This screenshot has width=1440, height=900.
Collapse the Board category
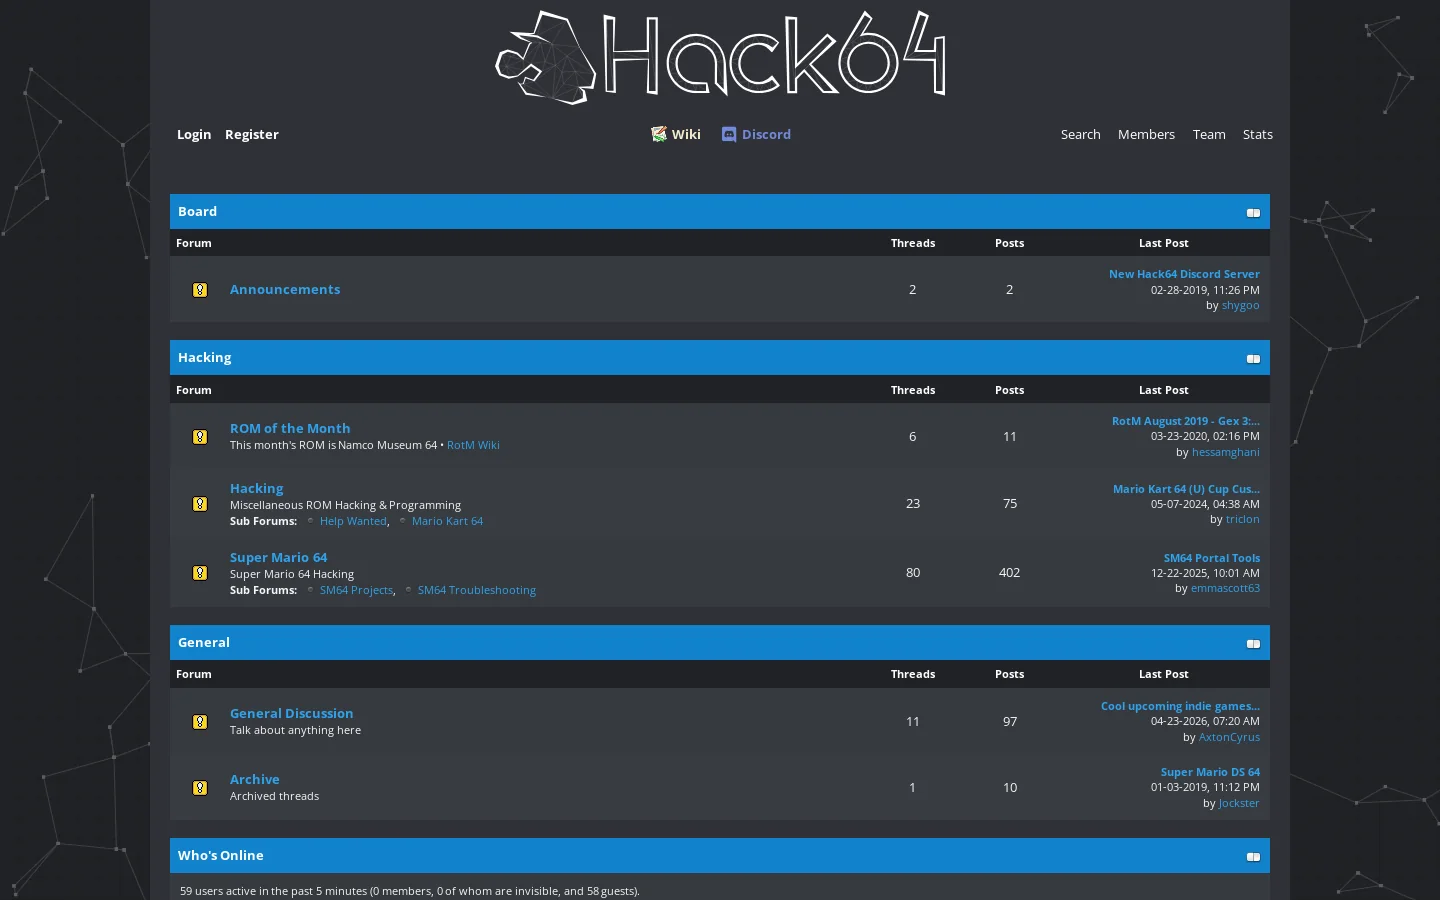click(x=1253, y=213)
